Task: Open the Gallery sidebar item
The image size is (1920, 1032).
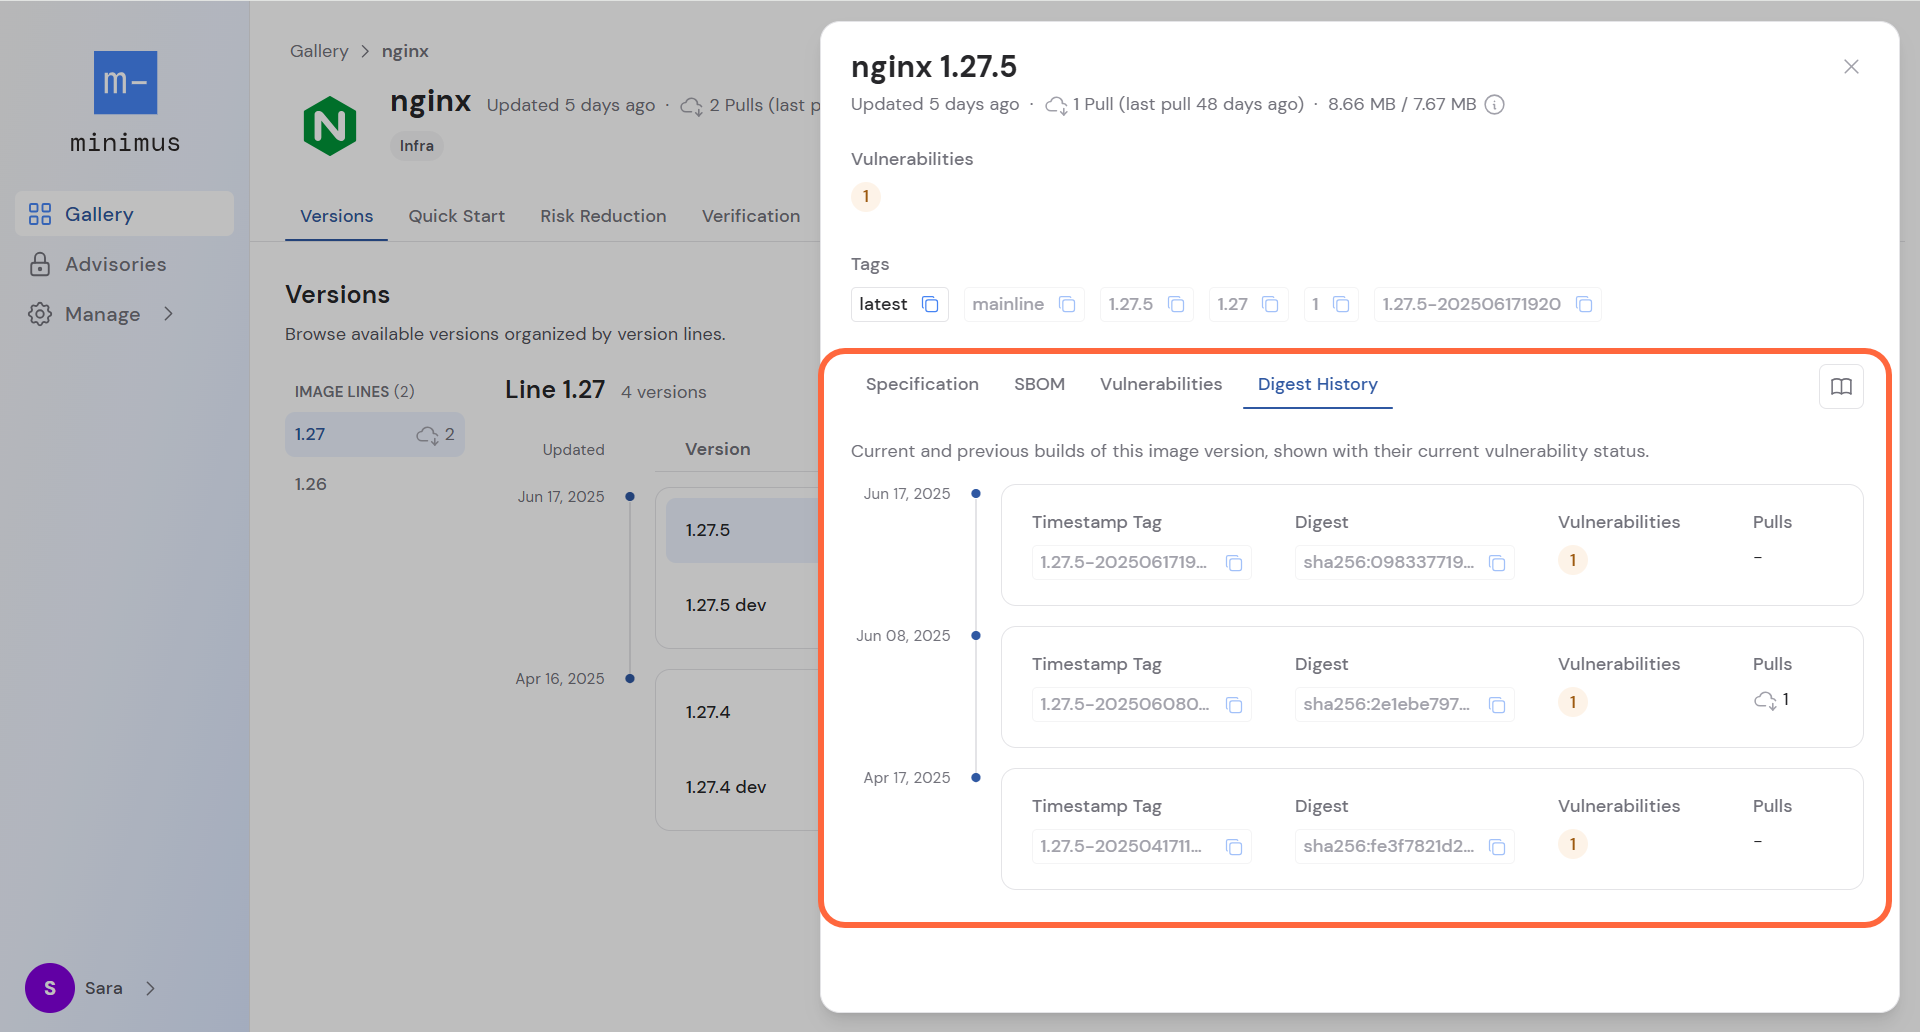Action: point(125,214)
